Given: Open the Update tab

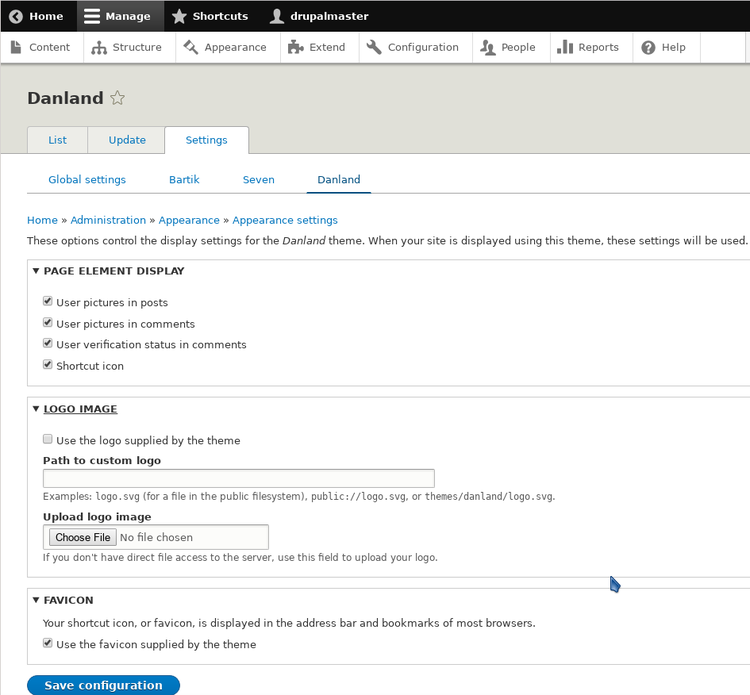Looking at the screenshot, I should coord(127,140).
